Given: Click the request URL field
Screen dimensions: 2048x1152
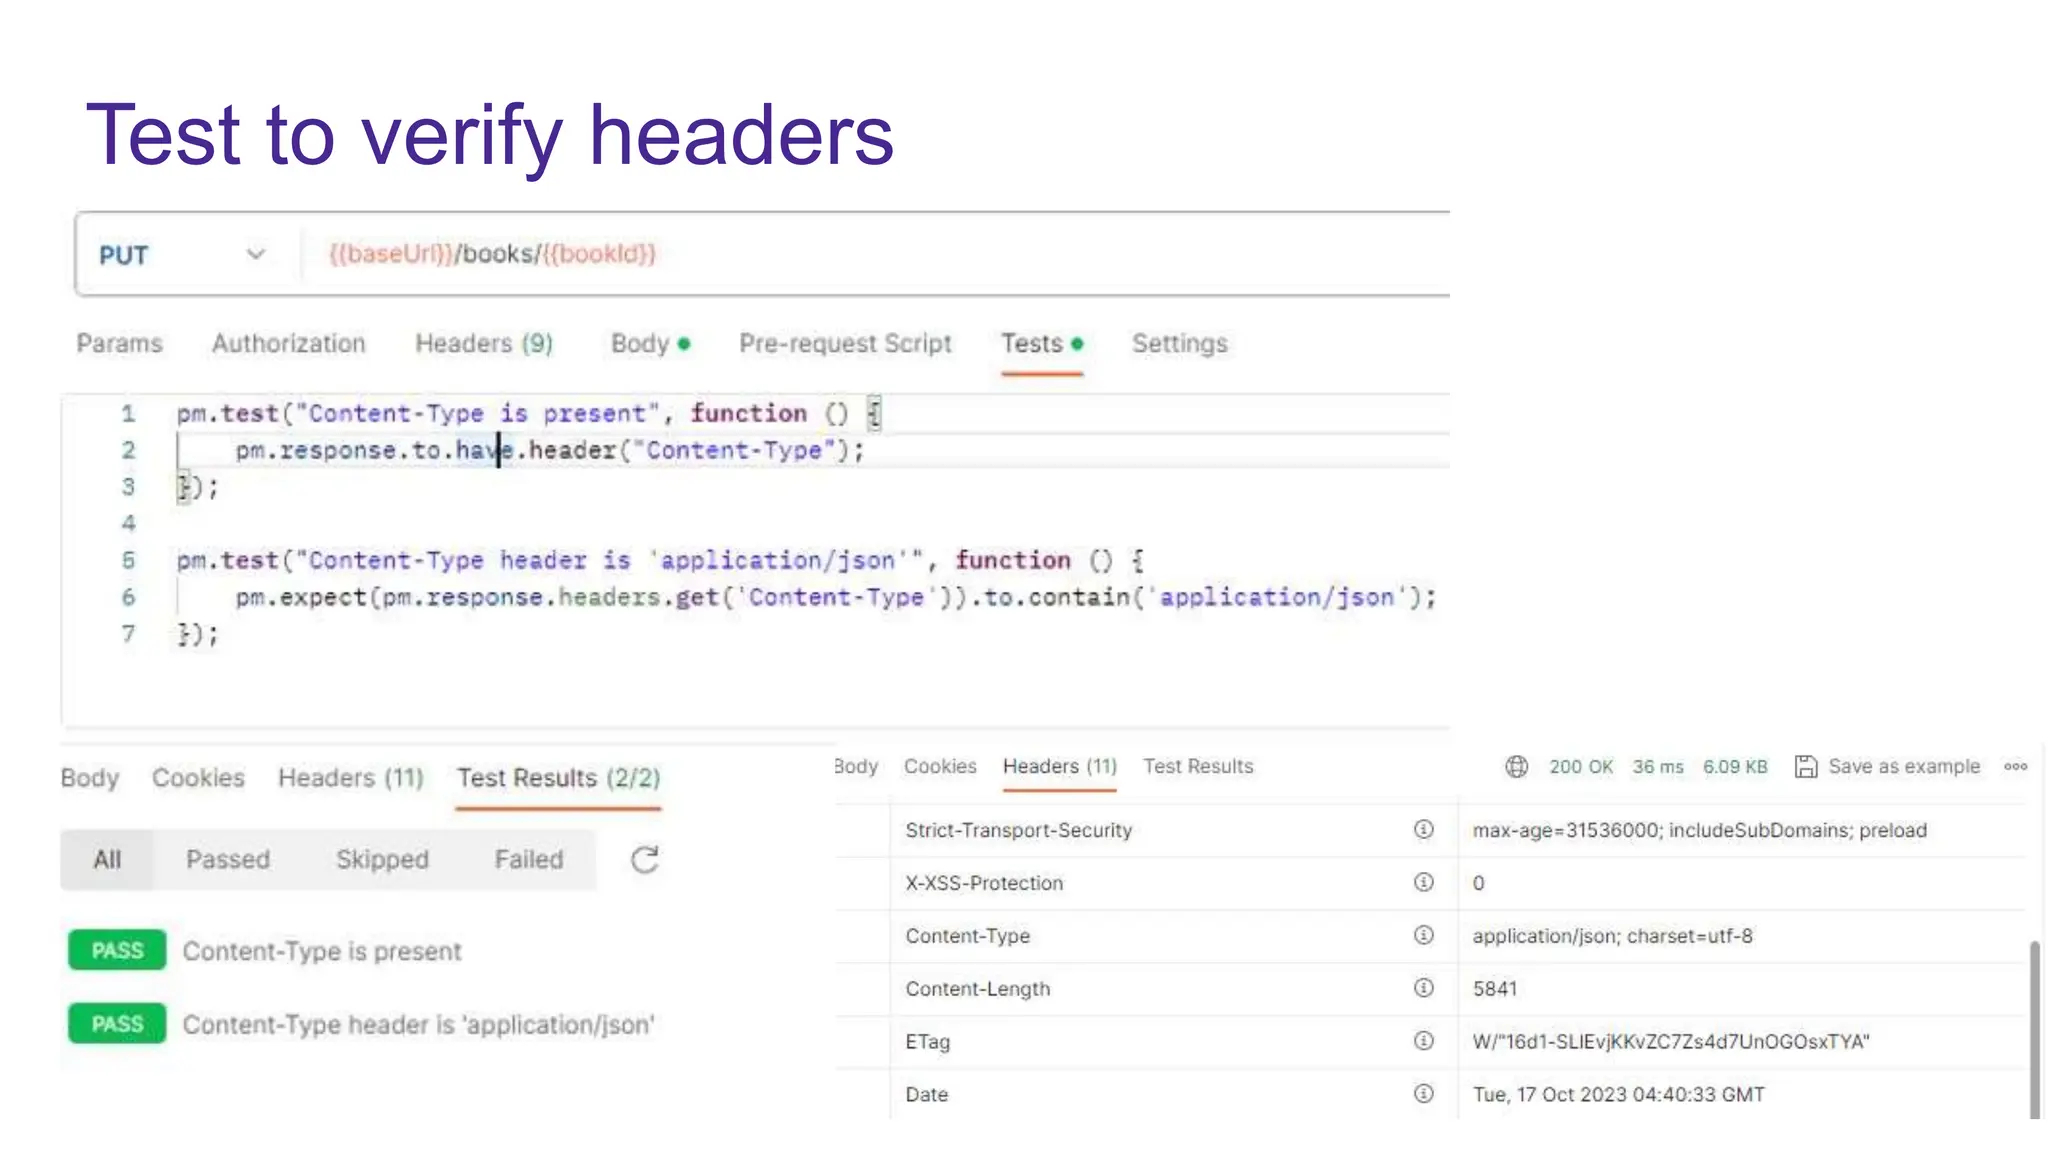Looking at the screenshot, I should 875,254.
